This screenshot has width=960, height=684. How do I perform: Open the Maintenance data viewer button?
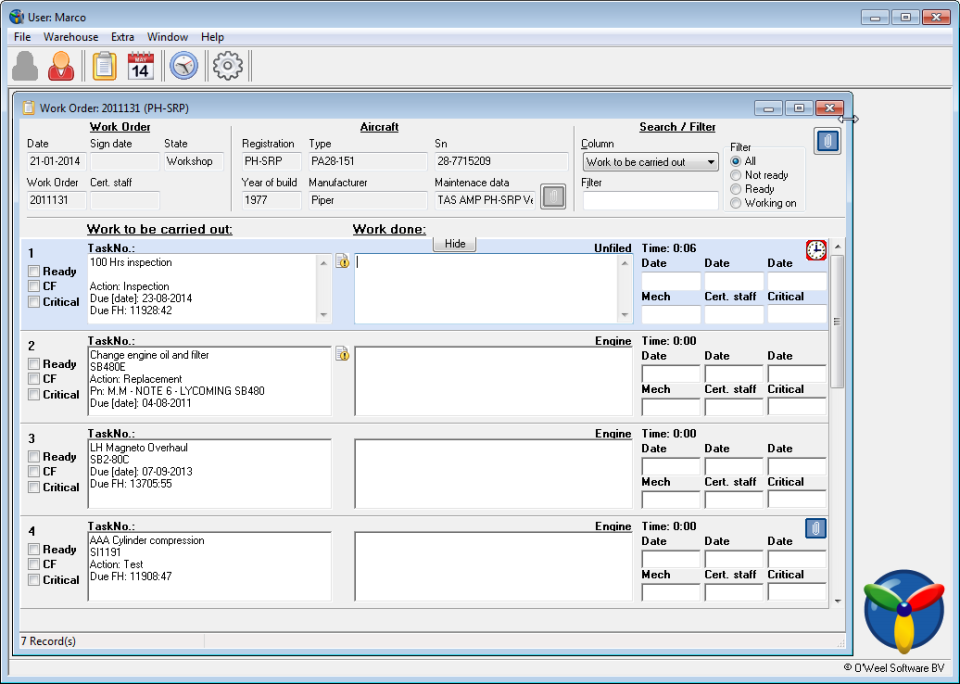(x=552, y=196)
